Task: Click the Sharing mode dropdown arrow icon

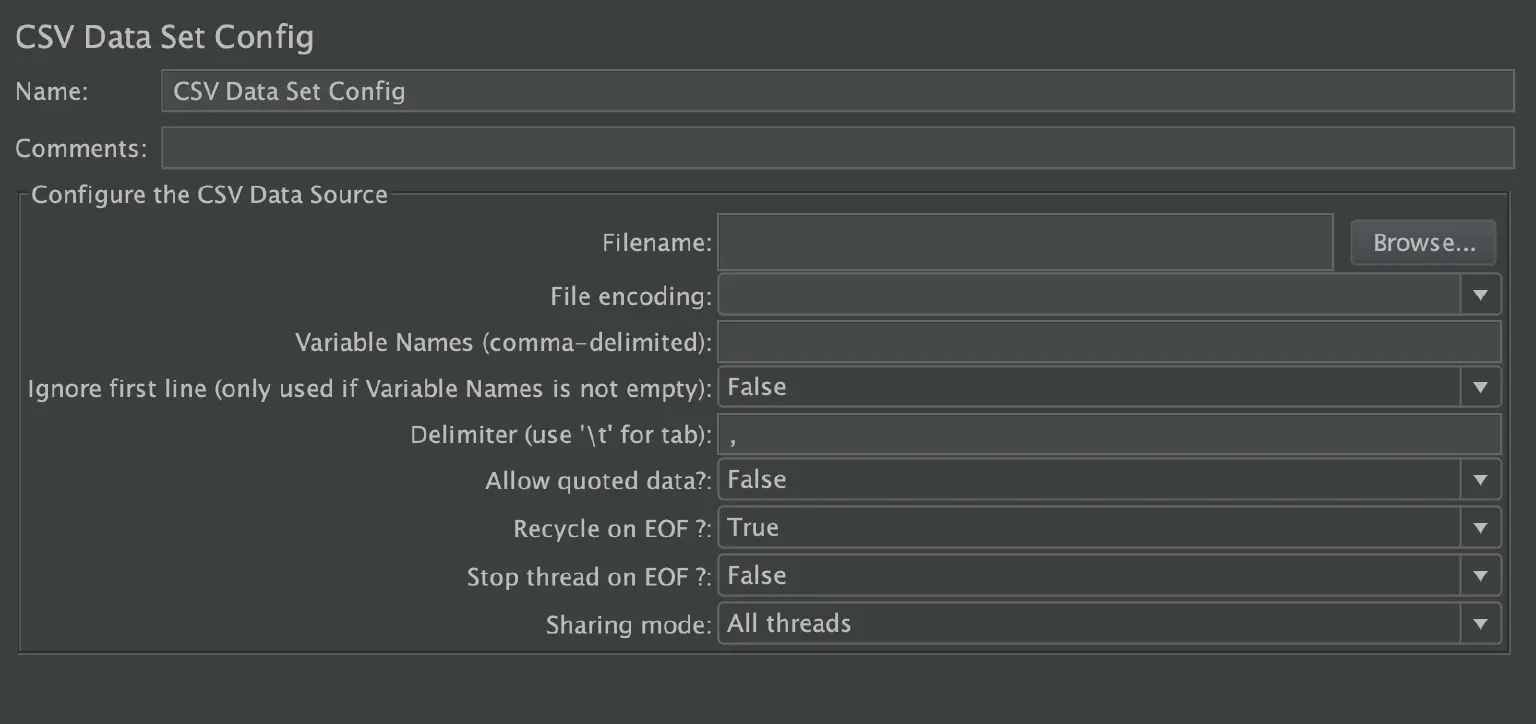Action: coord(1481,623)
